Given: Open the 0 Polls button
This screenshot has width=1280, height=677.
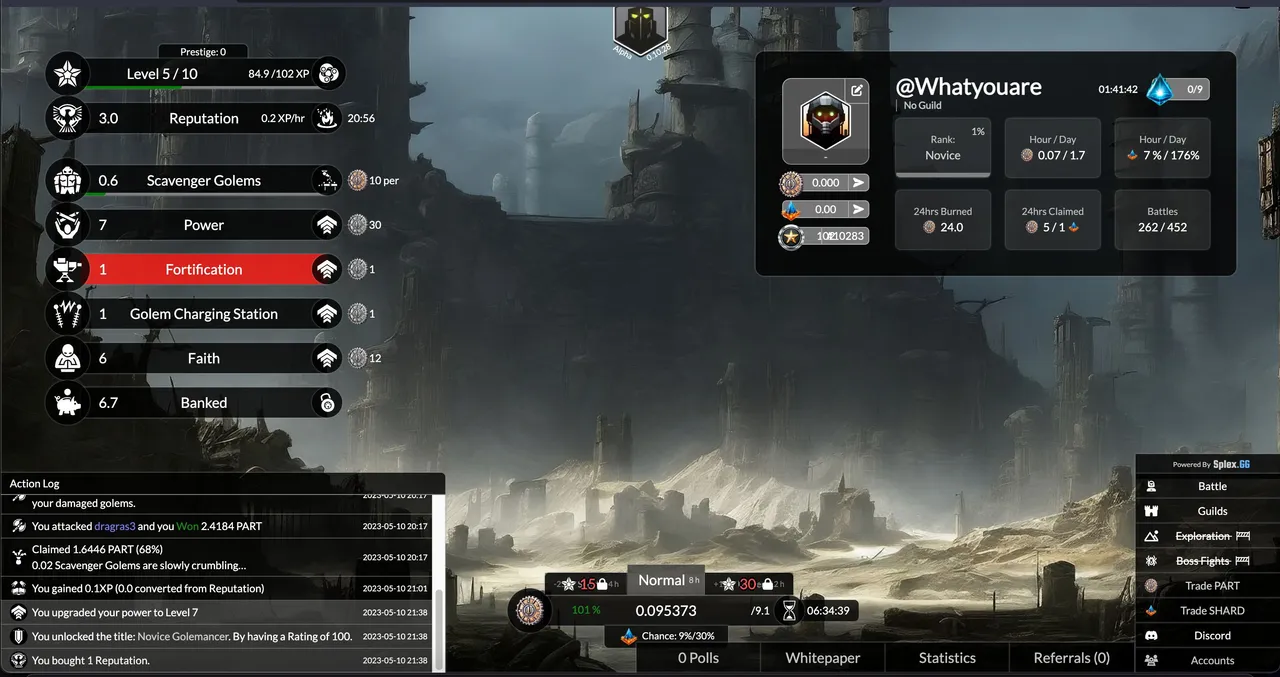Looking at the screenshot, I should point(698,657).
